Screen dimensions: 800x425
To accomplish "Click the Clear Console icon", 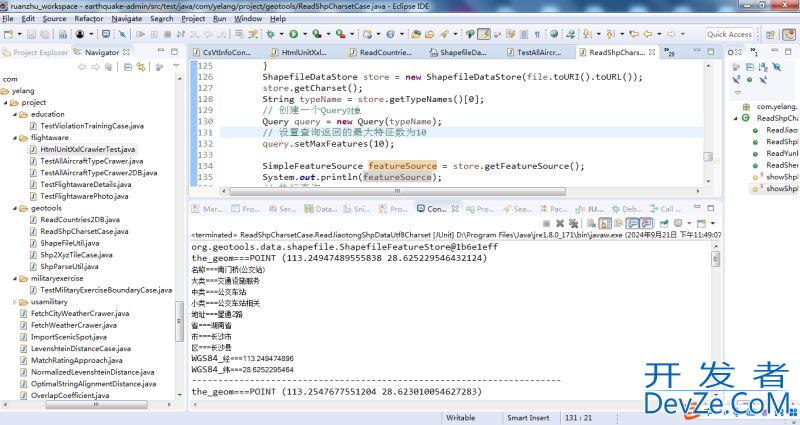I will coord(591,223).
